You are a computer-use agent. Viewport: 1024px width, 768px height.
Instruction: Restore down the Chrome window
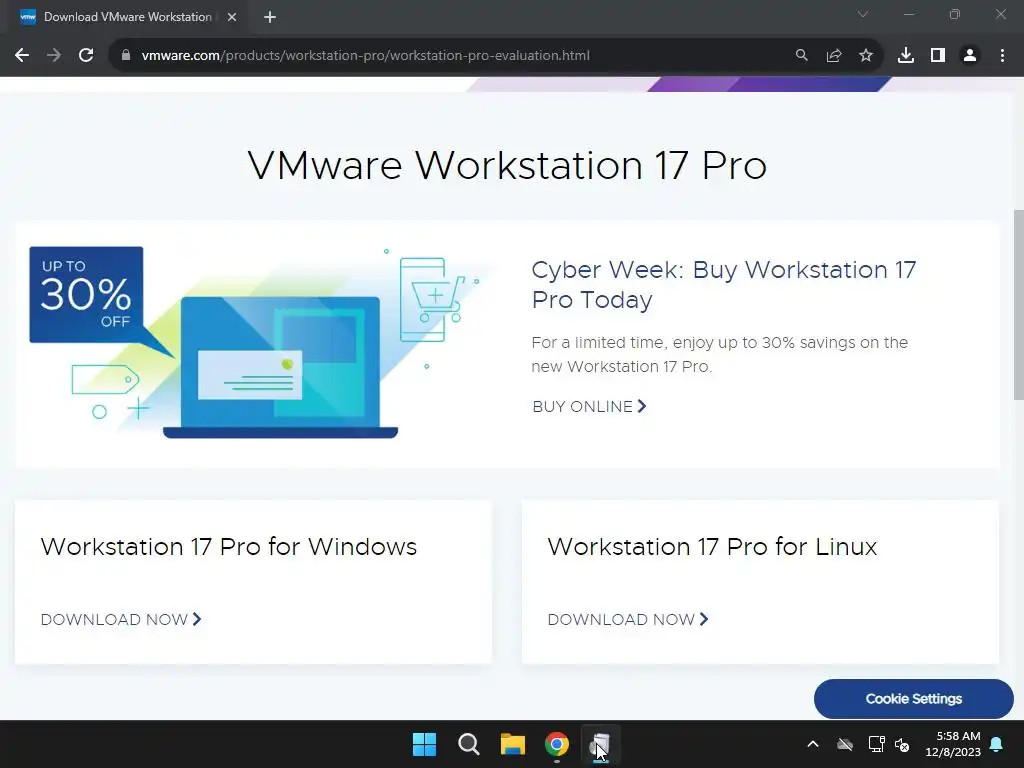[x=955, y=14]
